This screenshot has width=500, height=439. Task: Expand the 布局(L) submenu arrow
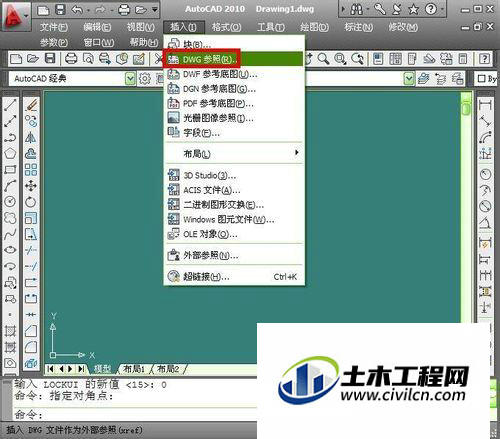pos(296,153)
